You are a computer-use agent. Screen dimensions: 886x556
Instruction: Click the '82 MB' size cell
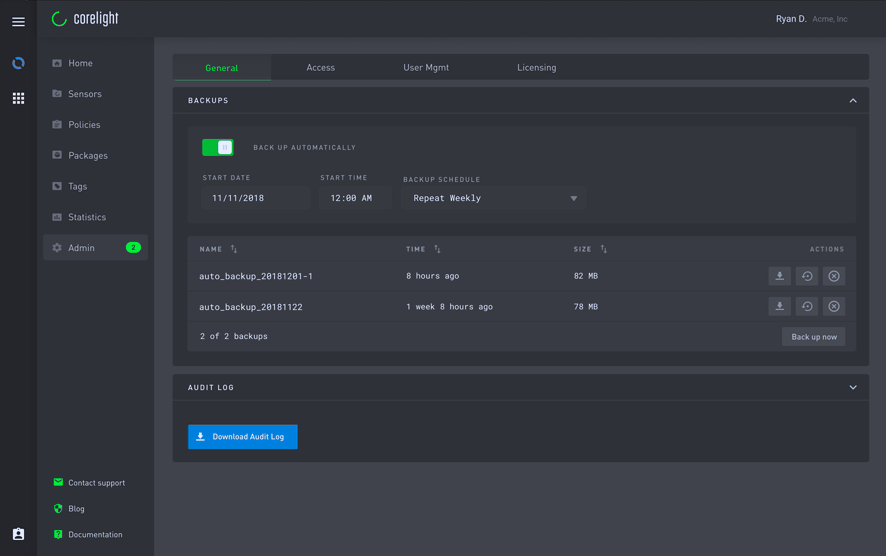(585, 276)
